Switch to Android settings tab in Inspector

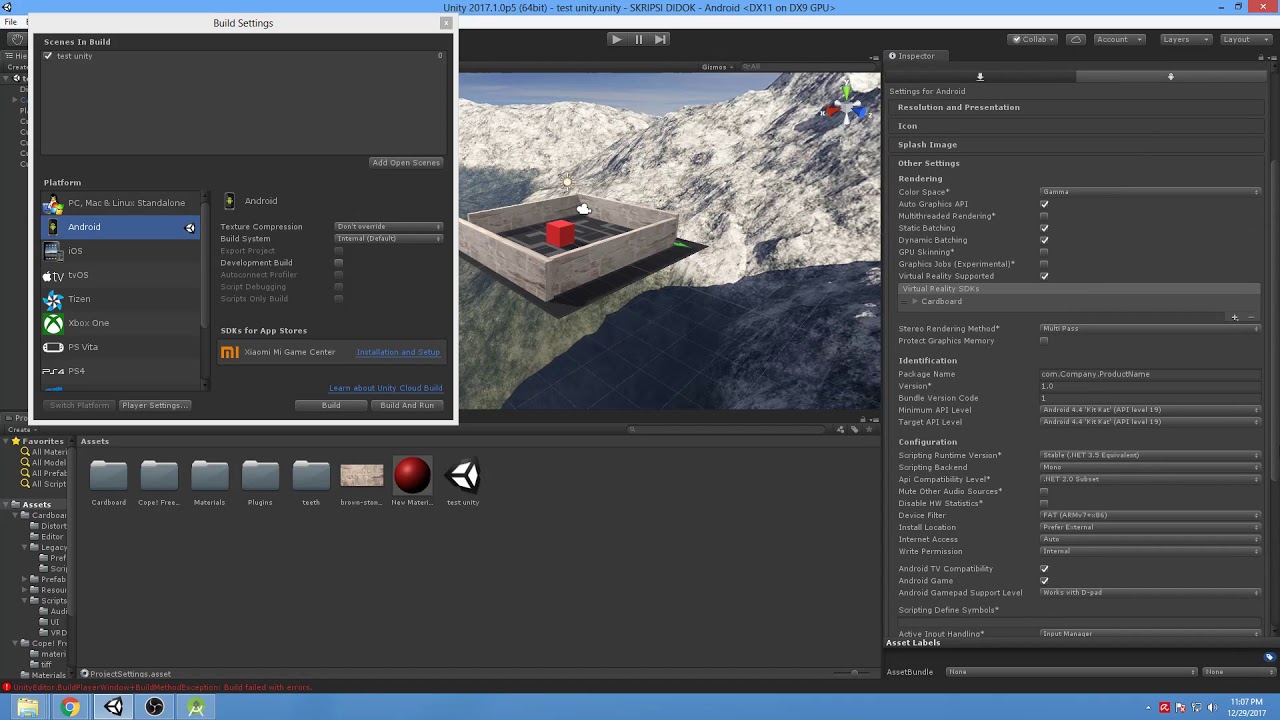tap(1170, 77)
